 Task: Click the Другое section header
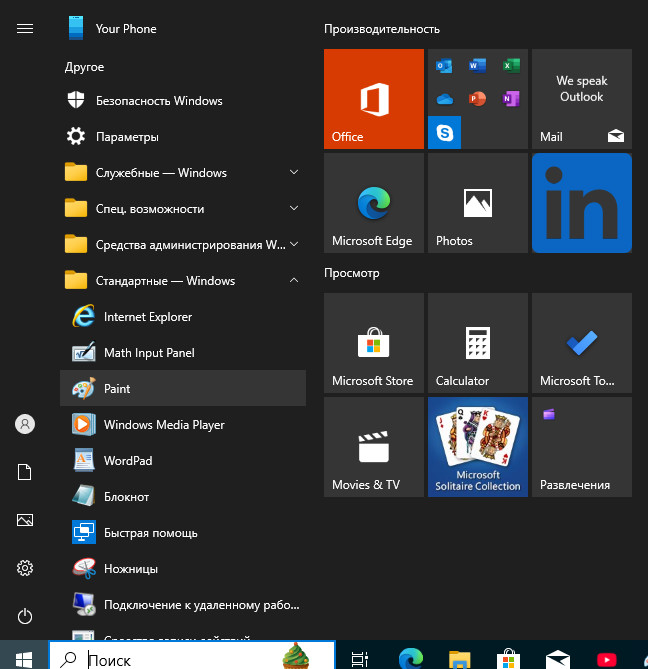point(84,67)
